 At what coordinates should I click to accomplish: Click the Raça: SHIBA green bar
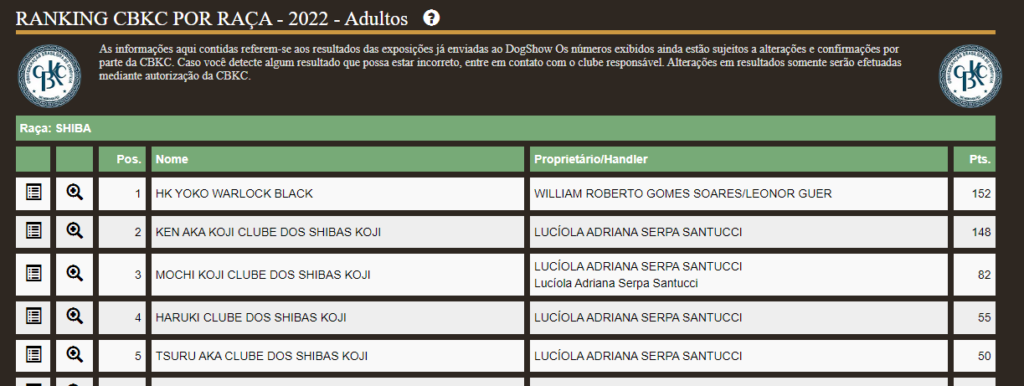pyautogui.click(x=505, y=129)
